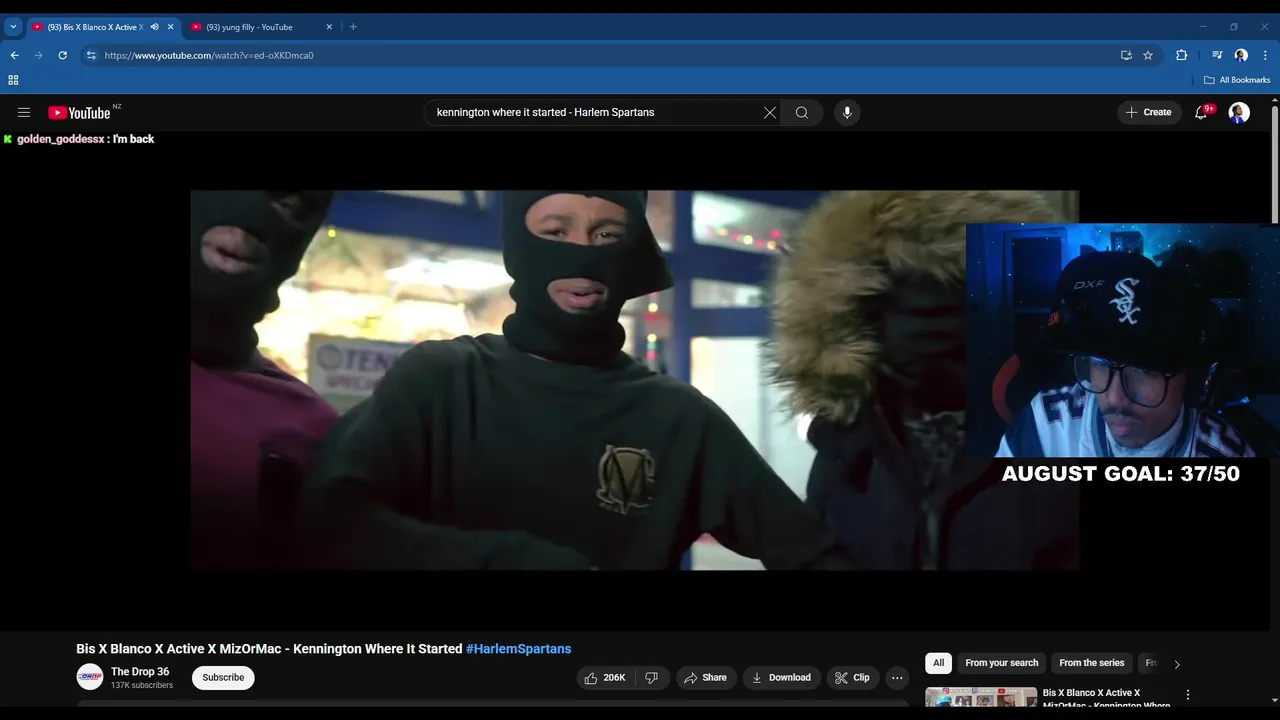This screenshot has width=1280, height=720.
Task: Open media controls icon in browser toolbar
Action: [1217, 55]
